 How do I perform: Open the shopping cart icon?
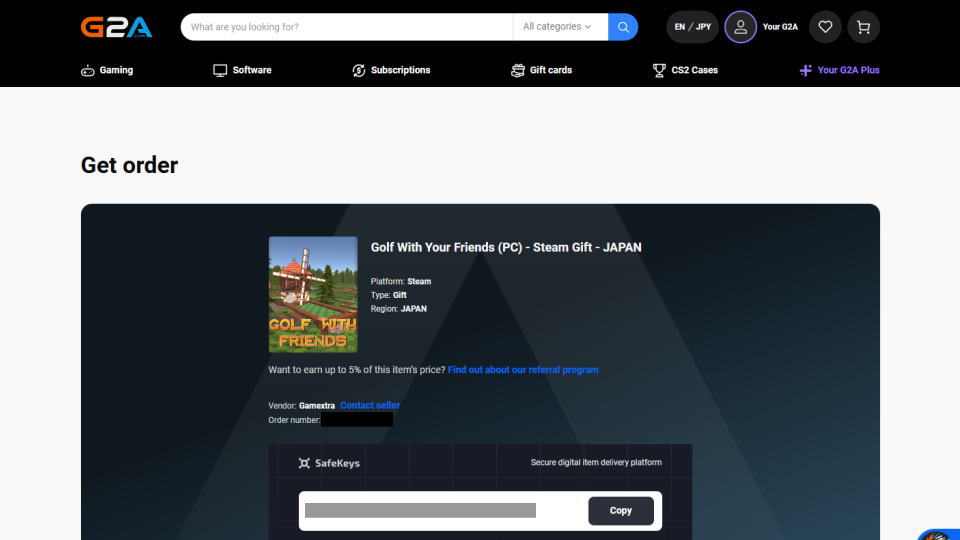pos(864,27)
